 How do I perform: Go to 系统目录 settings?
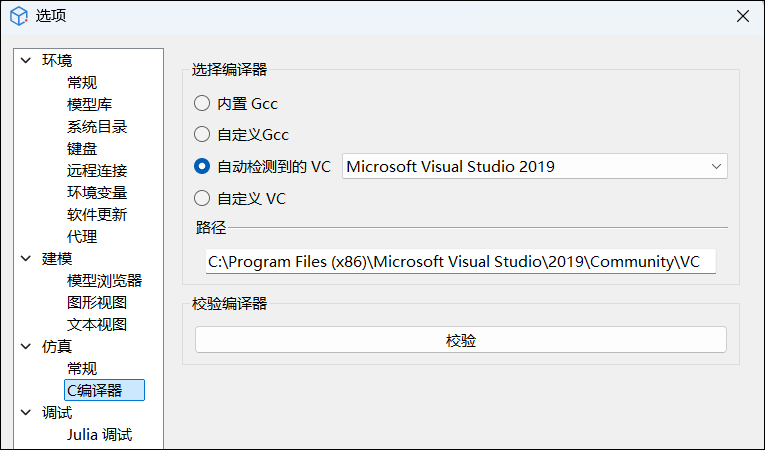[96, 127]
